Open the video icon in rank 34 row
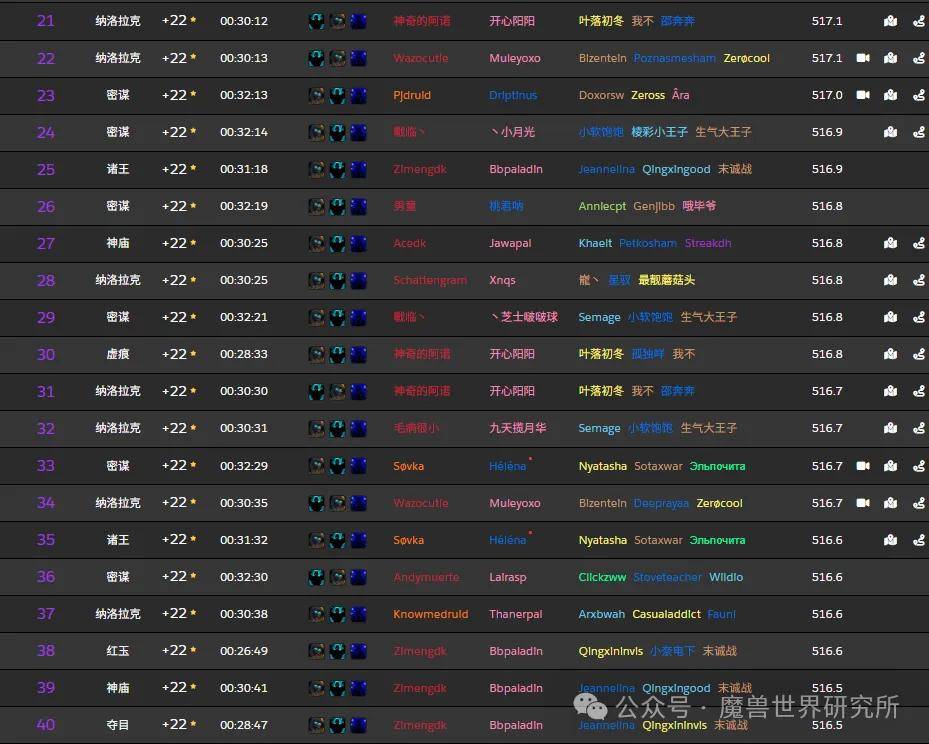Screen dimensions: 929x744 click(863, 503)
